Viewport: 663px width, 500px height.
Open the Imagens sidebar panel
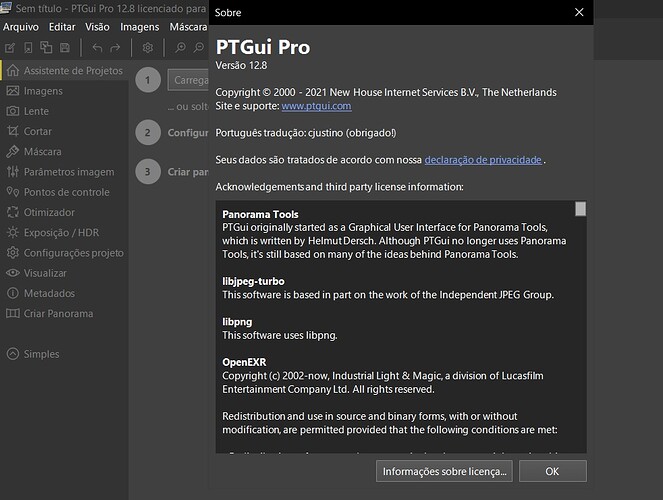[x=65, y=91]
